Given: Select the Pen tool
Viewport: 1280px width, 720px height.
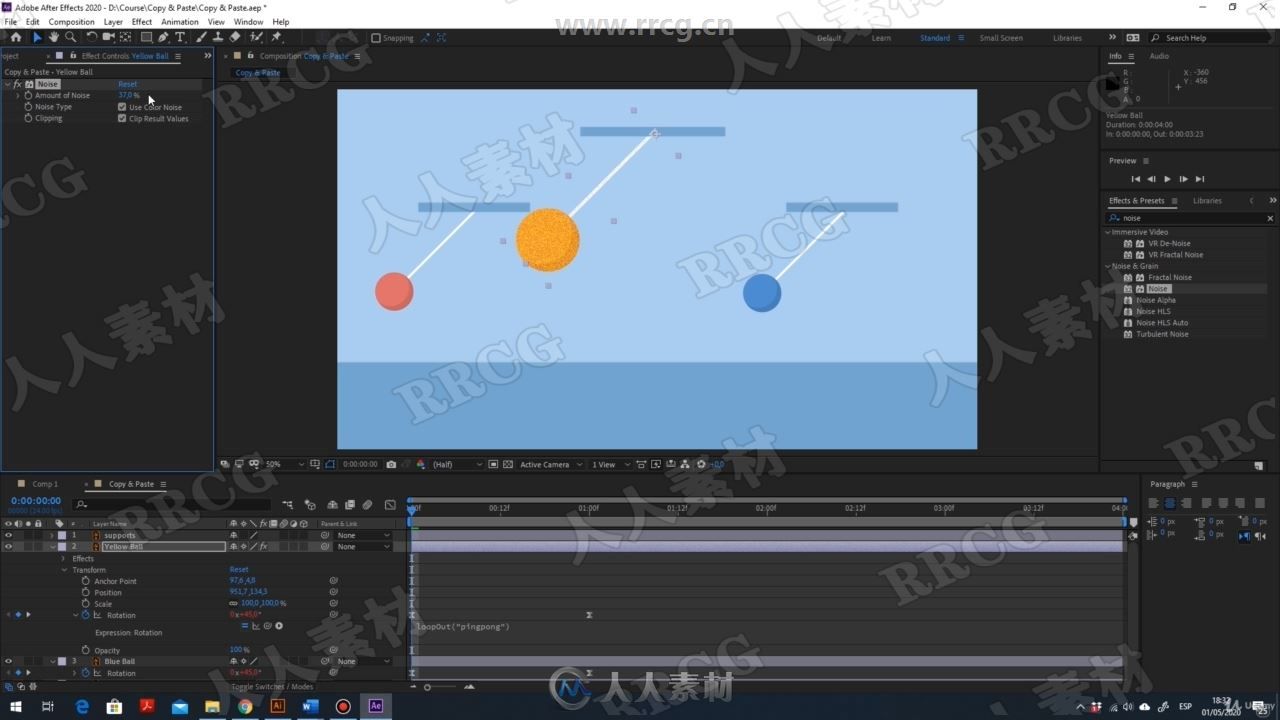Looking at the screenshot, I should (x=164, y=37).
